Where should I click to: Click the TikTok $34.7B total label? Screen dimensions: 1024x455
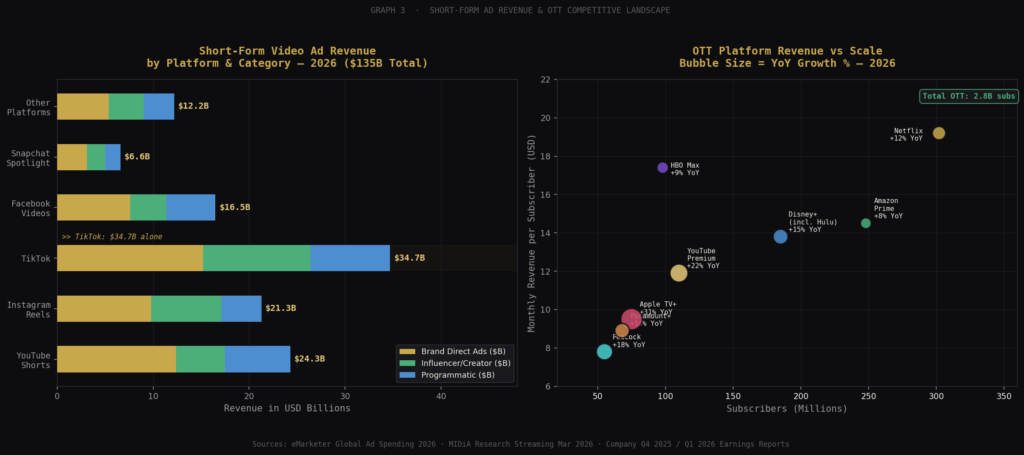point(409,258)
